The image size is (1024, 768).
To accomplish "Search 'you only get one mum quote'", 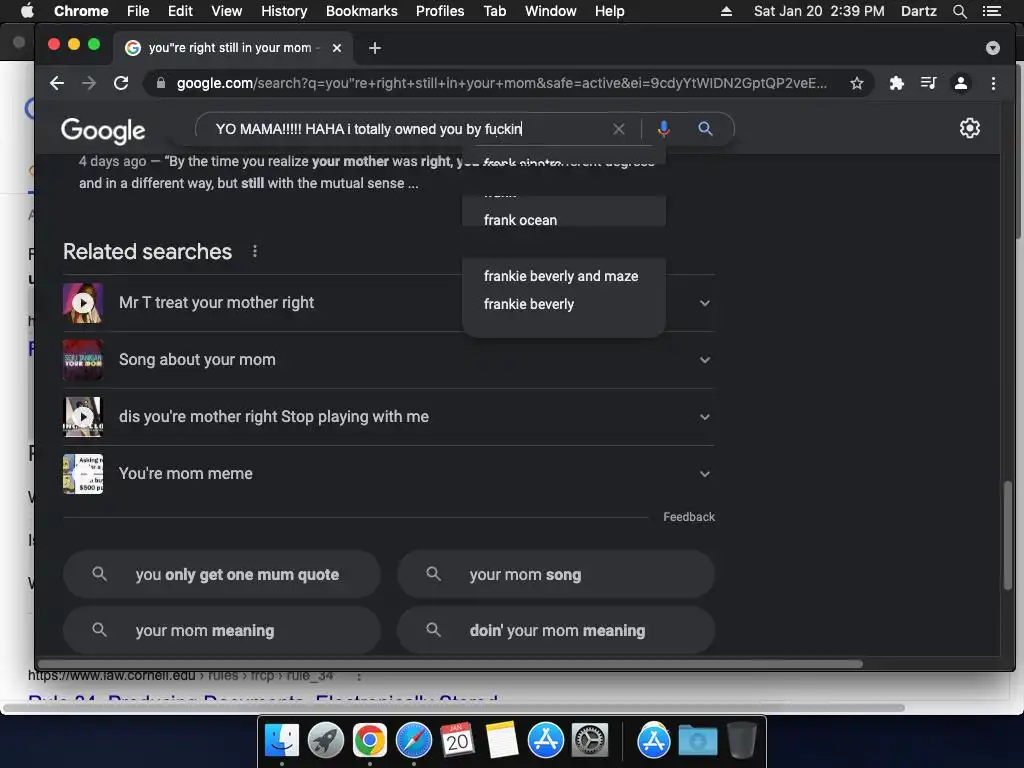I will pos(222,574).
